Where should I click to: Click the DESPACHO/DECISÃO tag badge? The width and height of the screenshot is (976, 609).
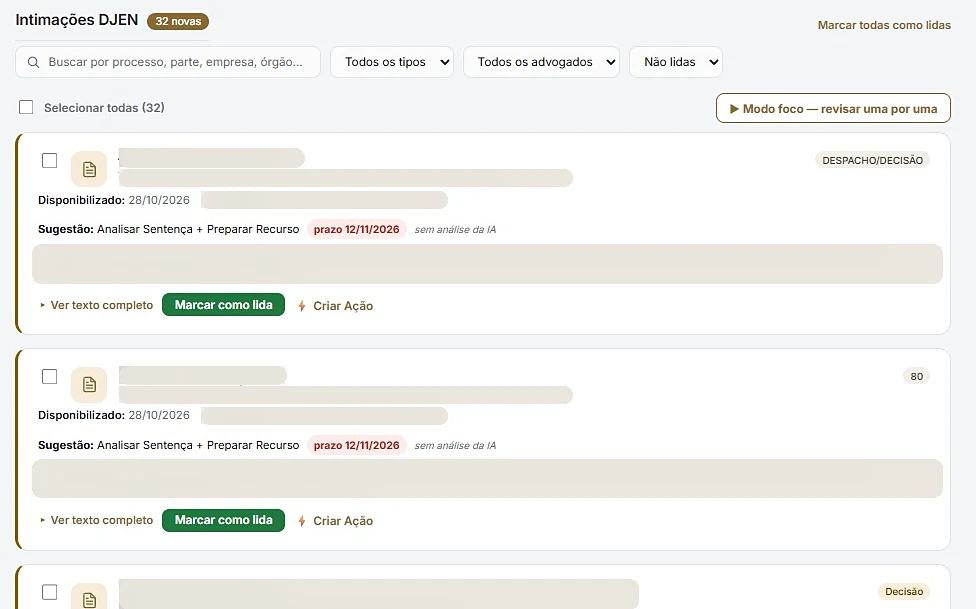pos(872,160)
